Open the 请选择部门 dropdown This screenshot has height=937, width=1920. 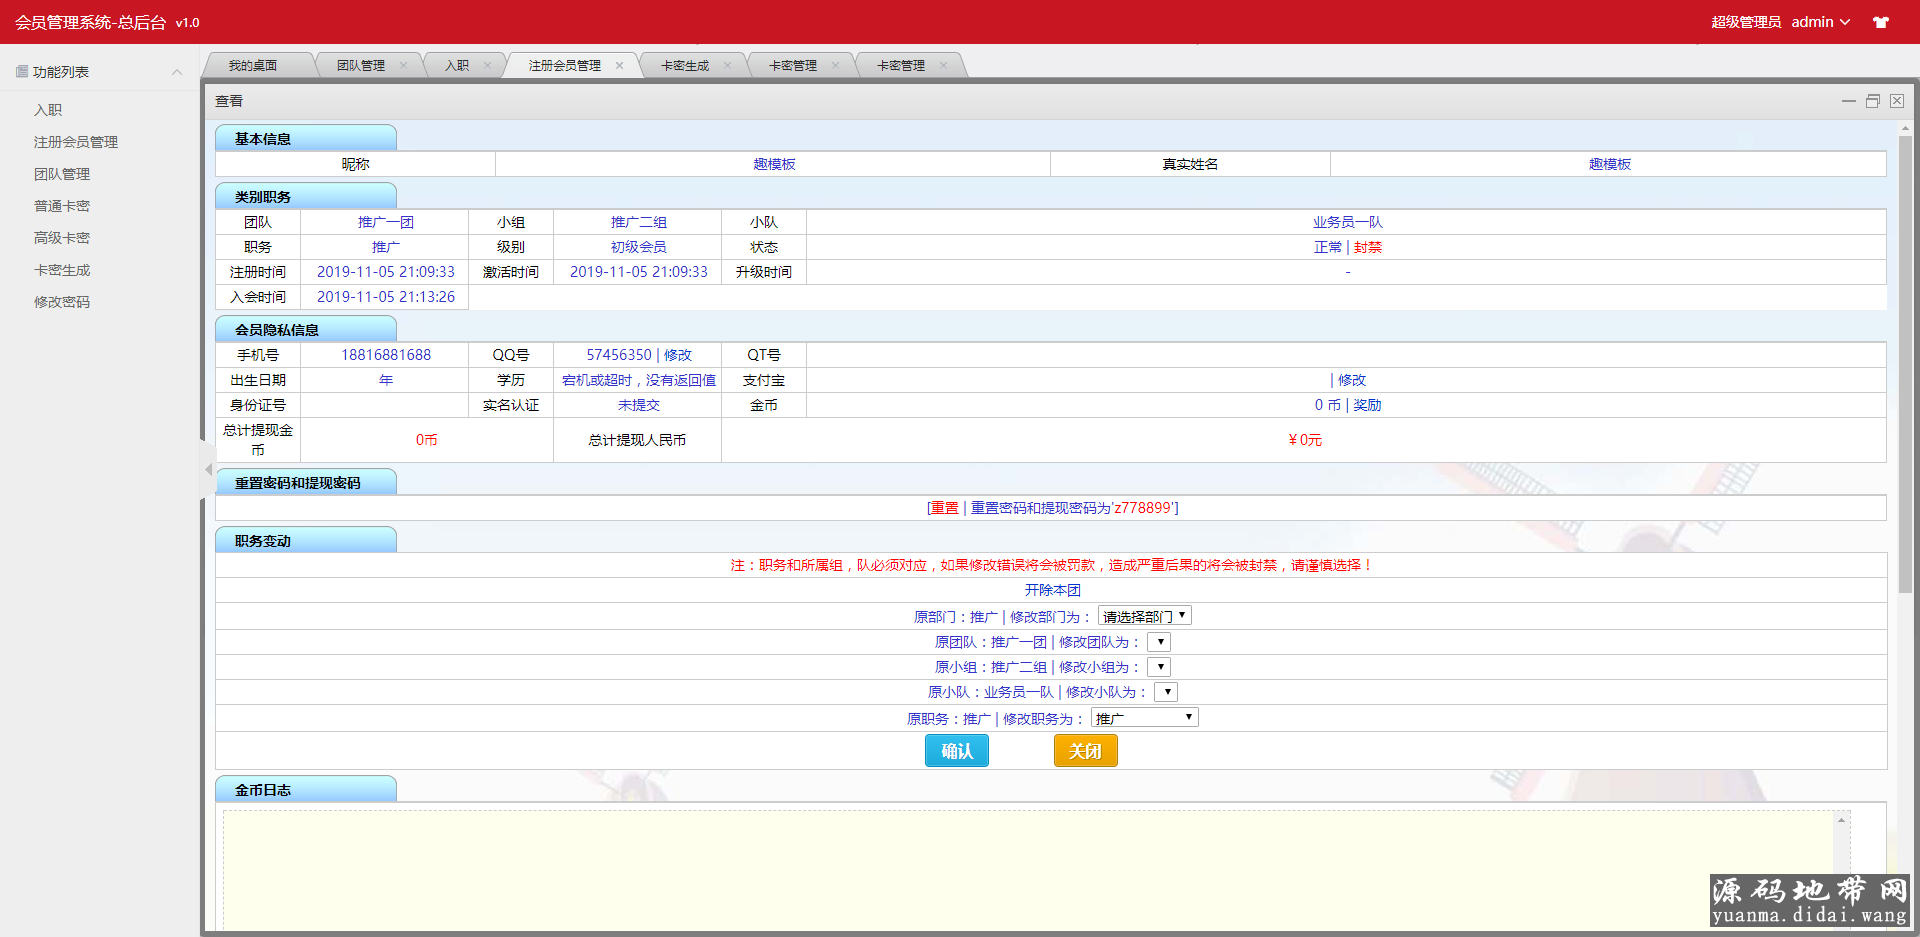point(1145,616)
